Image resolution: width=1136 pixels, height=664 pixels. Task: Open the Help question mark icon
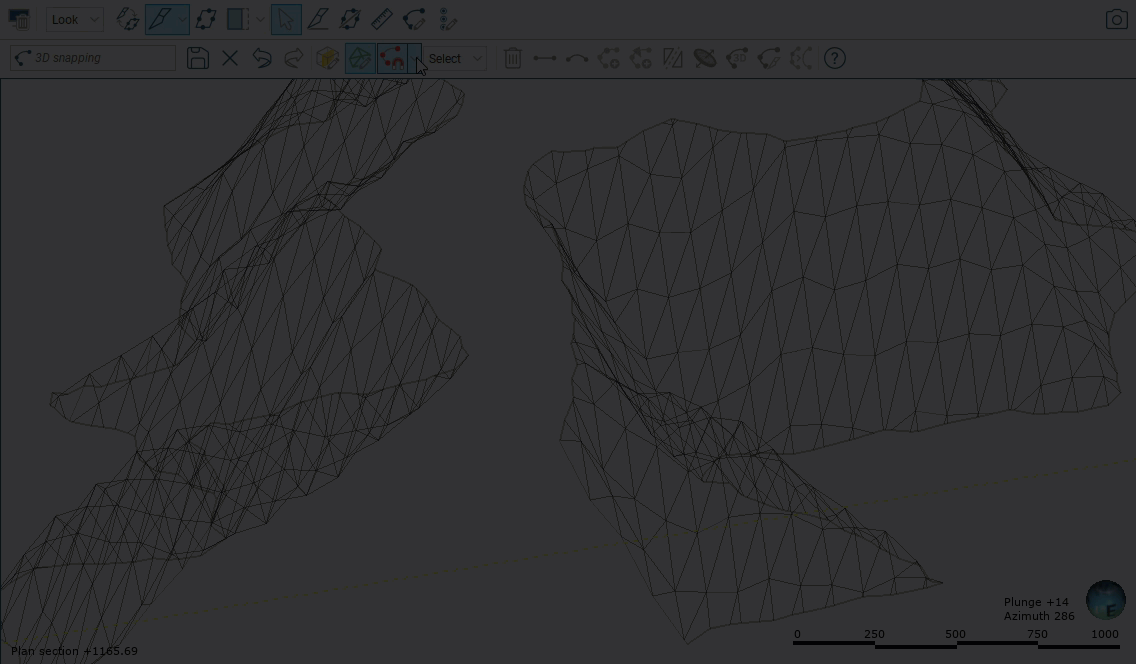[x=835, y=58]
